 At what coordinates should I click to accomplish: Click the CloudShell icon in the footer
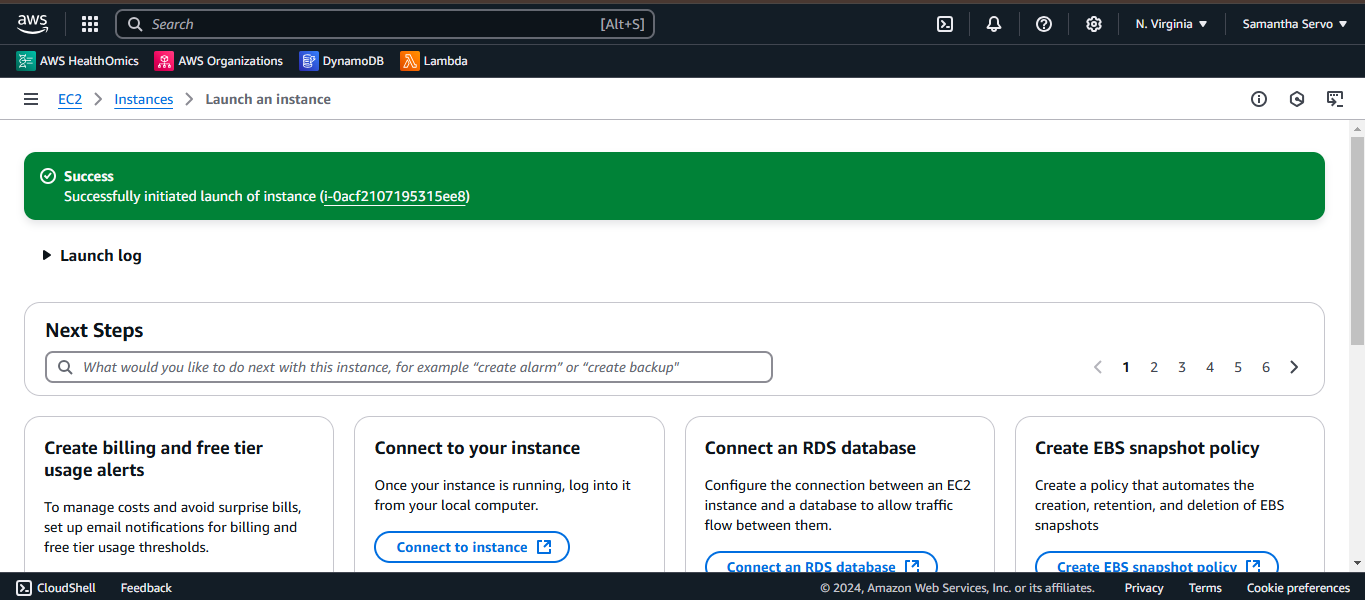(x=24, y=588)
